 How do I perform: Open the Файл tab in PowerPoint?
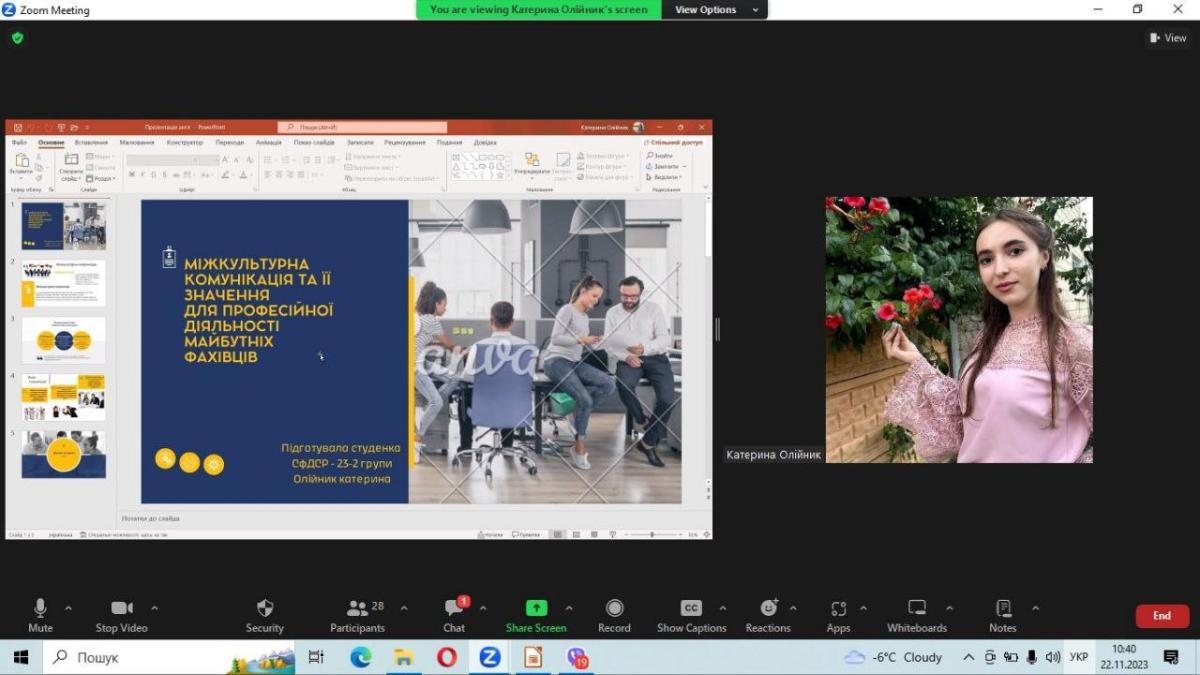pos(19,142)
